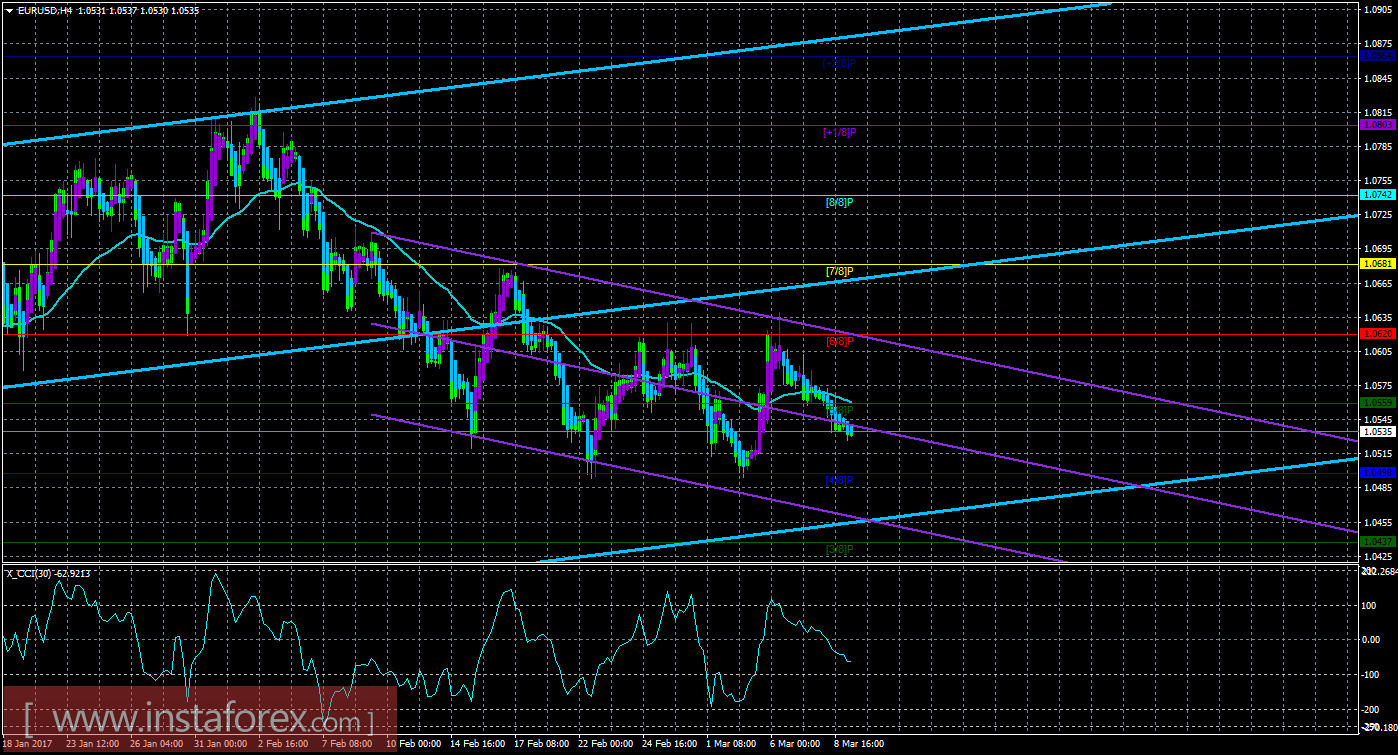Select the [7/8]P Murray level label

(840, 272)
